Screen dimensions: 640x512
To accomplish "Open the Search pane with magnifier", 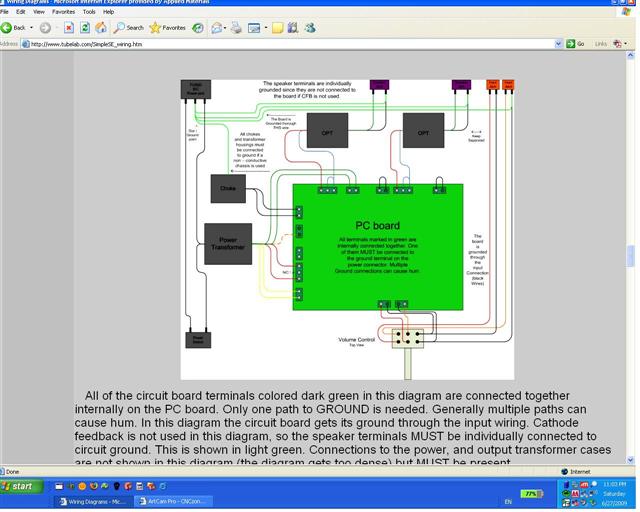I will click(x=129, y=28).
